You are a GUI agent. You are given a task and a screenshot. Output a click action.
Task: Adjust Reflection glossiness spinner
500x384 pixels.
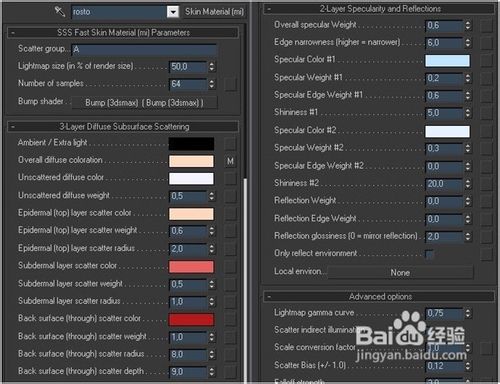pos(468,237)
